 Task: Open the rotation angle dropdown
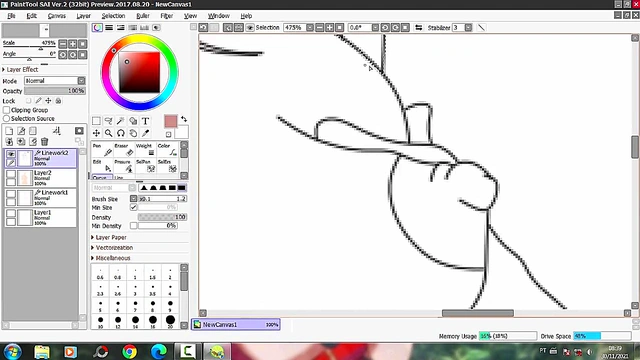click(x=375, y=27)
